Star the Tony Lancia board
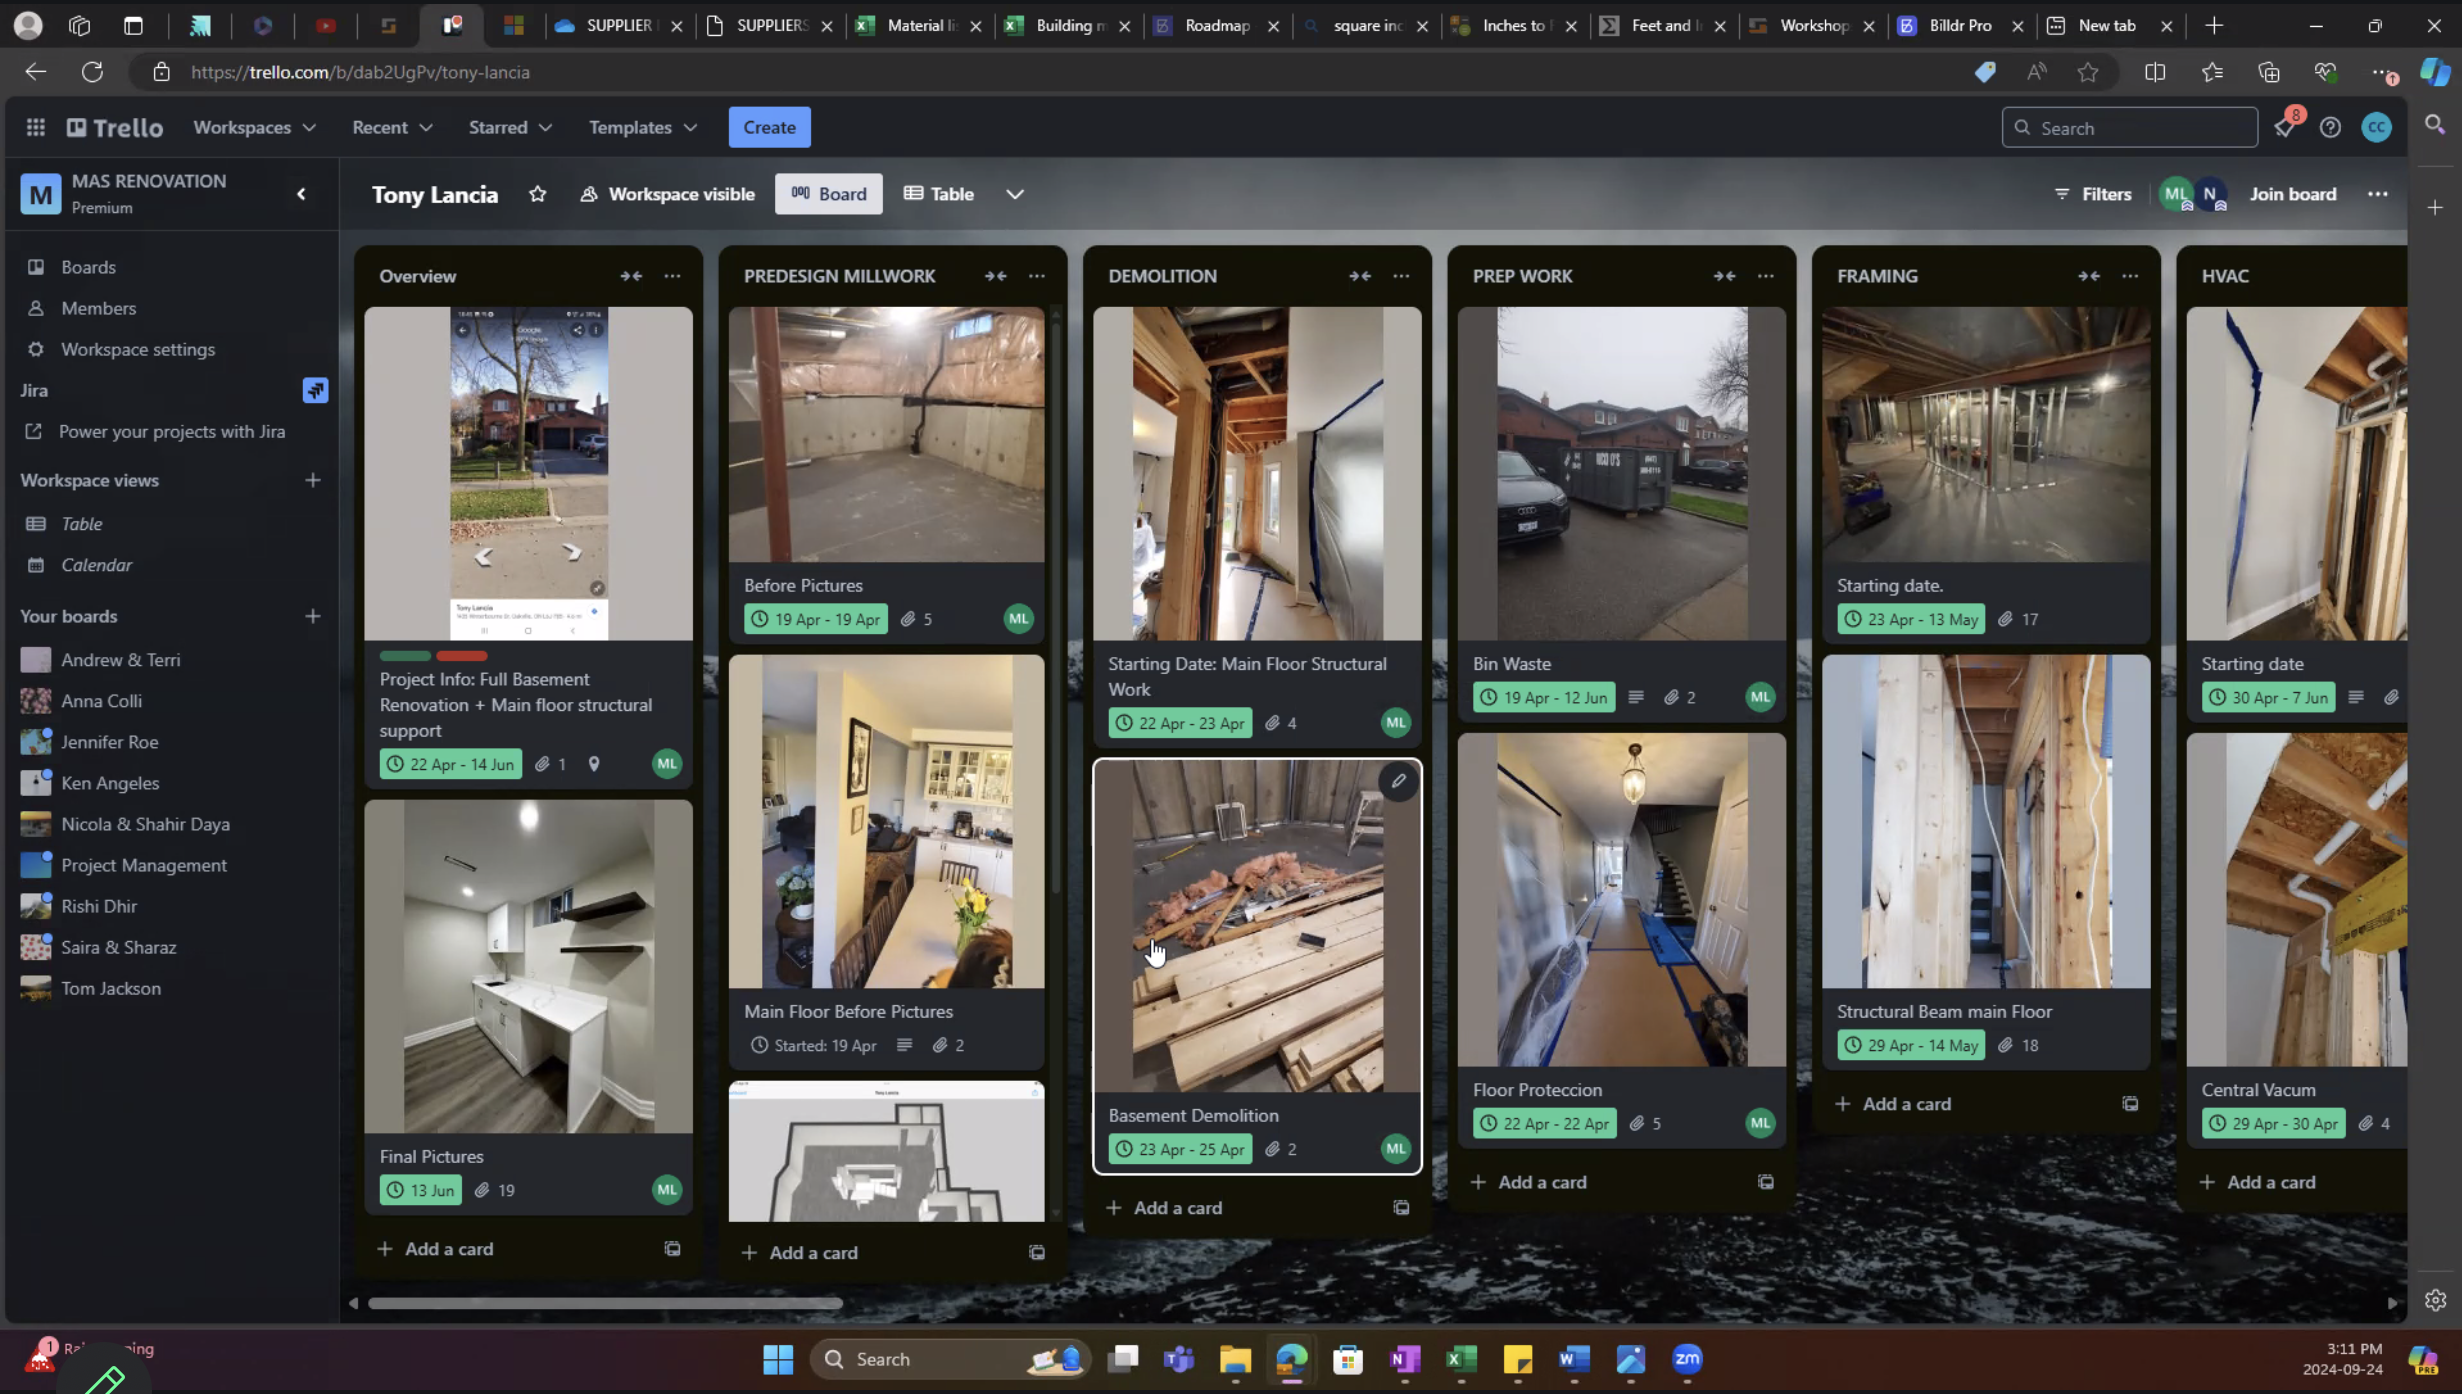The width and height of the screenshot is (2462, 1394). point(538,194)
